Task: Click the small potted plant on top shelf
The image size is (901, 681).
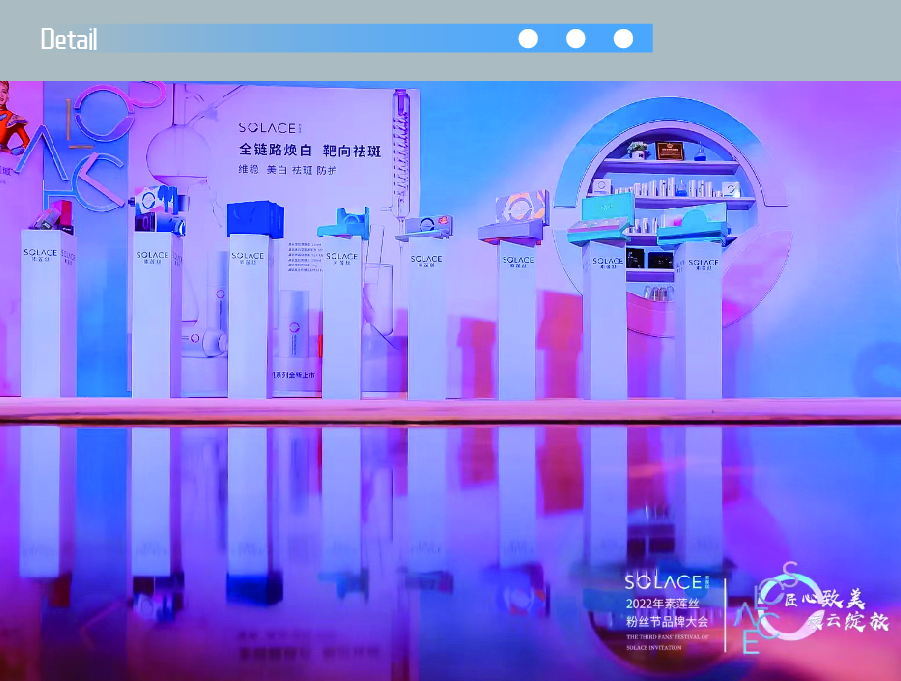Action: [x=637, y=150]
